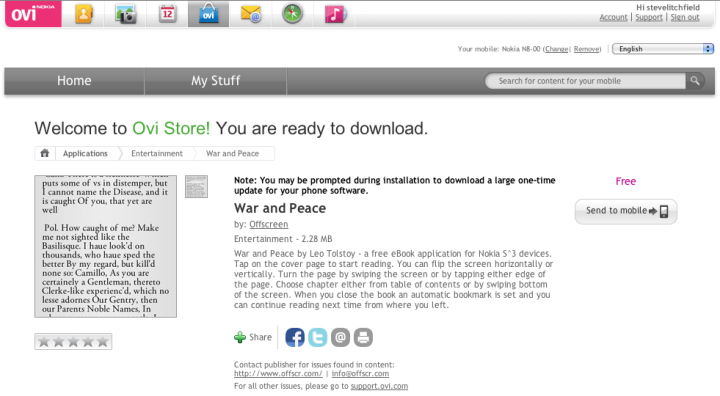This screenshot has width=720, height=396.
Task: Share on Twitter
Action: [318, 337]
